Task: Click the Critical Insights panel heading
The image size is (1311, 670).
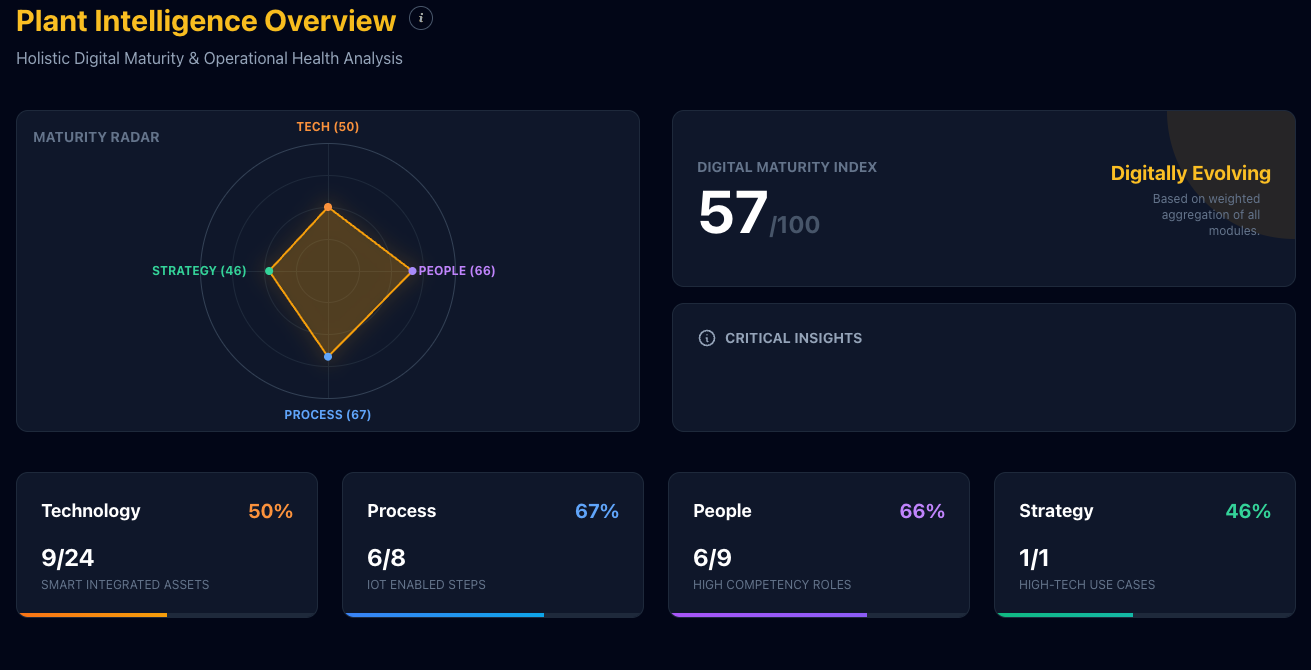Action: coord(793,338)
